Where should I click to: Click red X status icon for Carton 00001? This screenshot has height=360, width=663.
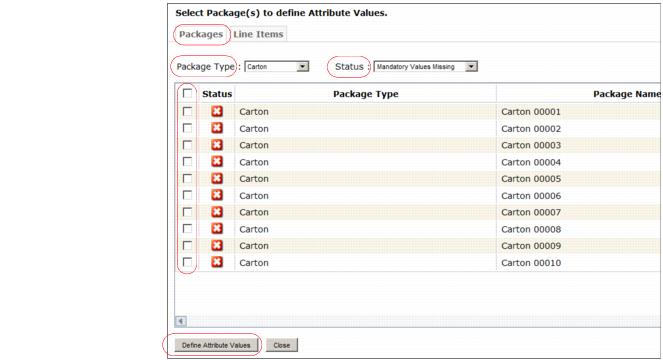(x=217, y=111)
